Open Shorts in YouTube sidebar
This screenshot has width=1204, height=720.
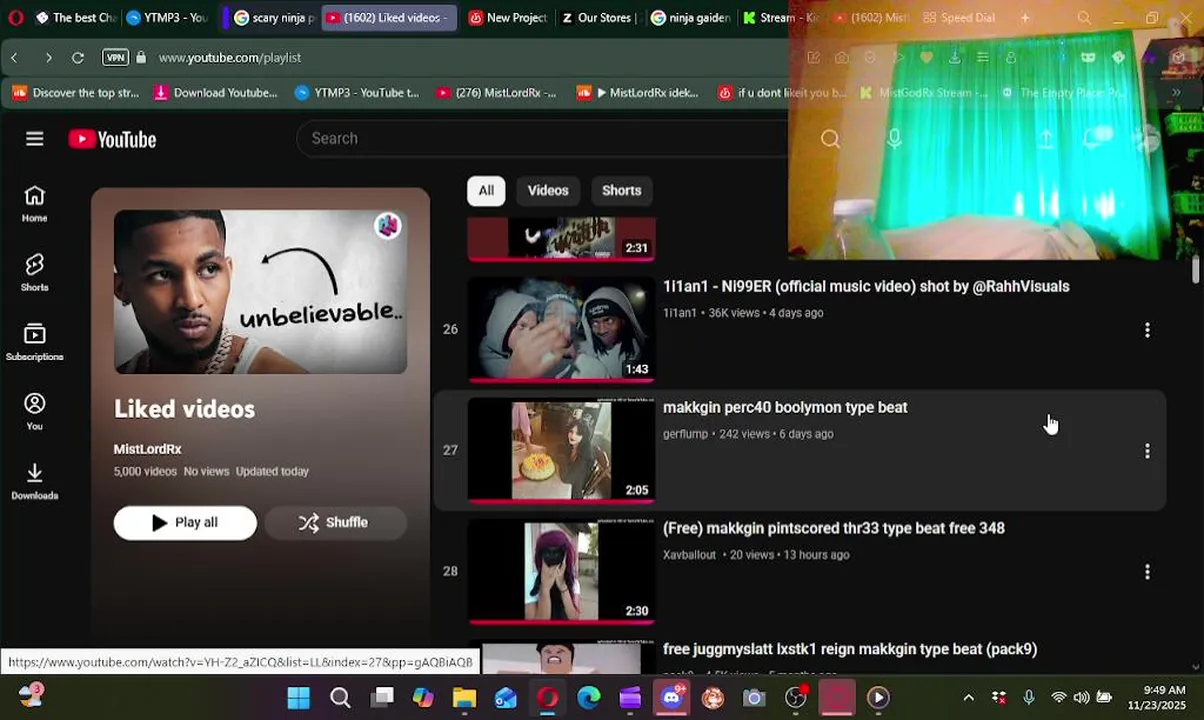[35, 273]
